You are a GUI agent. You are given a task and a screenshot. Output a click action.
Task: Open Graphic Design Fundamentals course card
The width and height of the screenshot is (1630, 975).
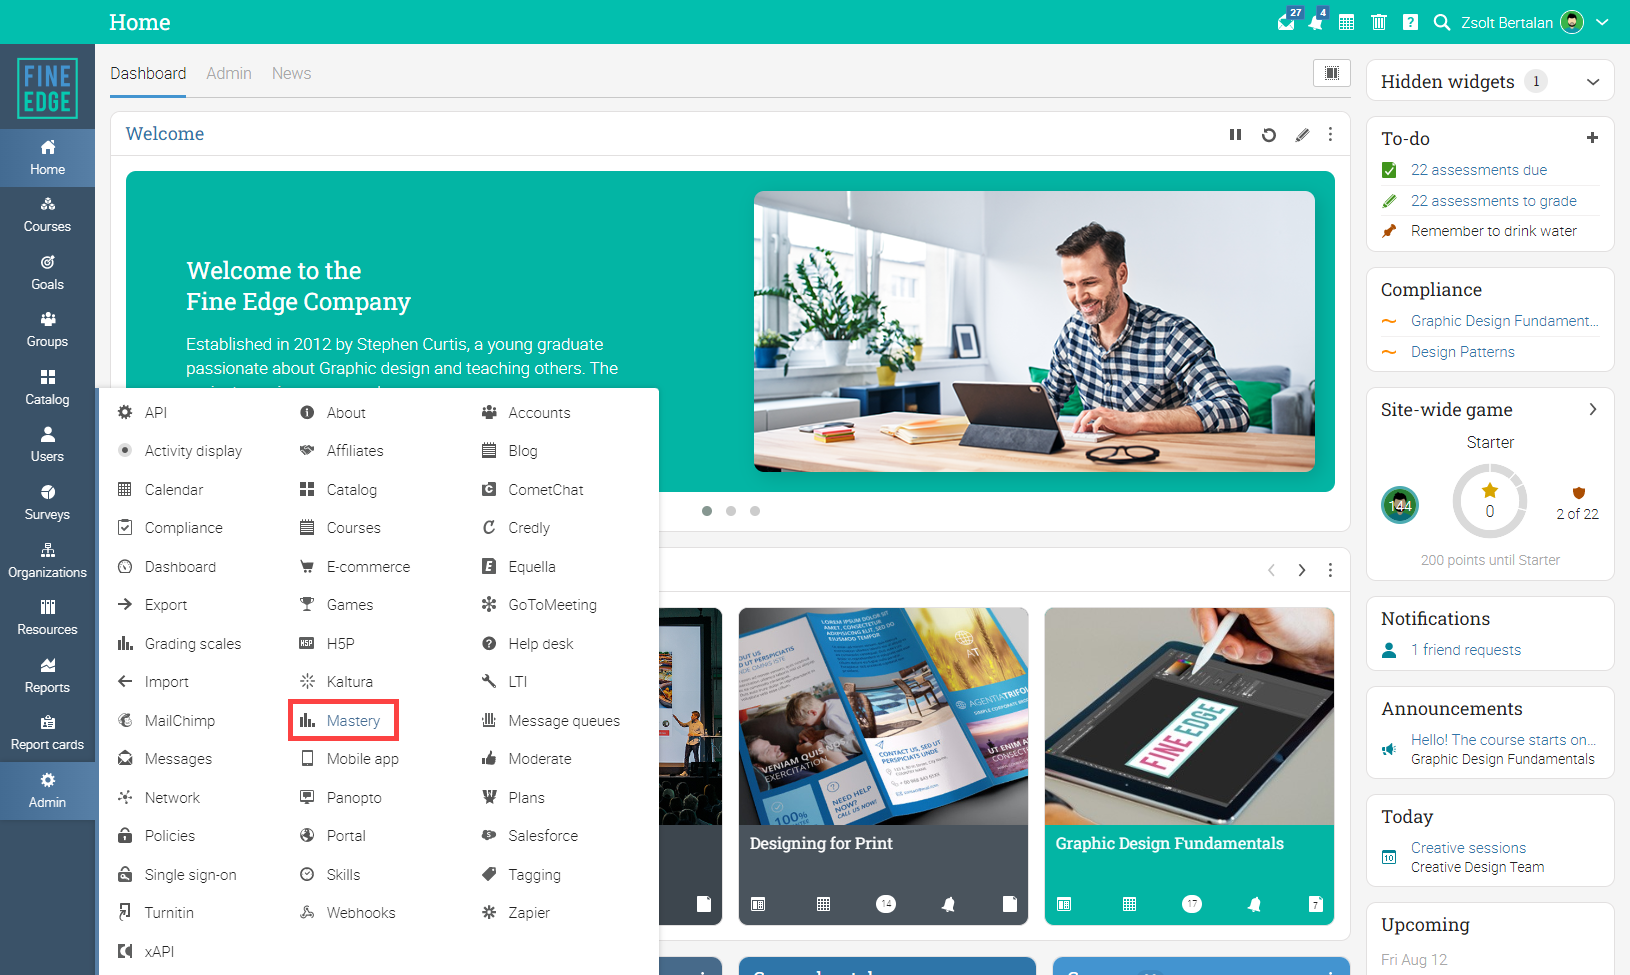click(1189, 766)
